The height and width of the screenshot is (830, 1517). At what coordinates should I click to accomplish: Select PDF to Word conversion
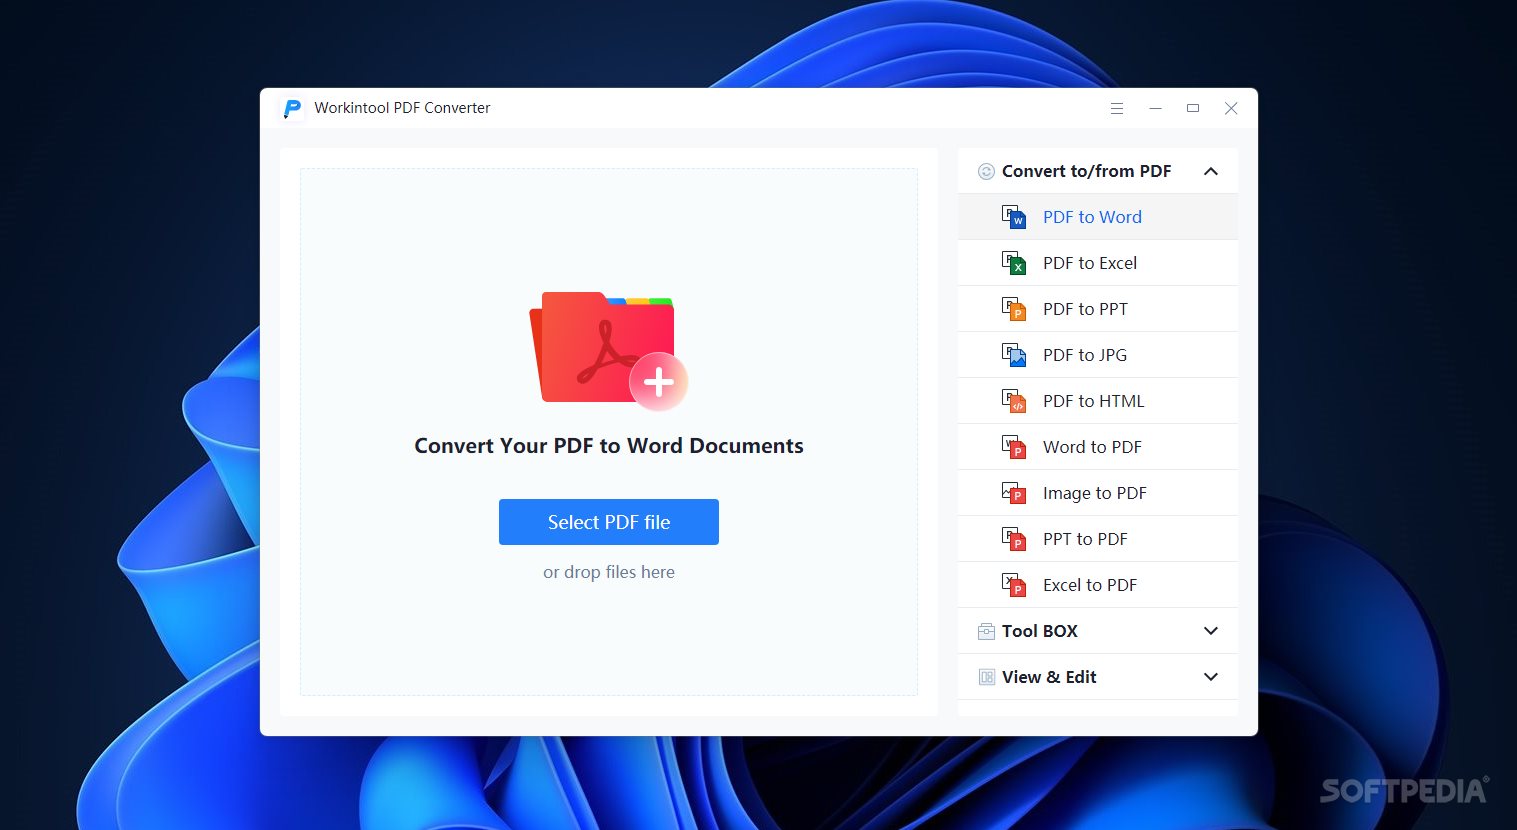click(x=1098, y=217)
